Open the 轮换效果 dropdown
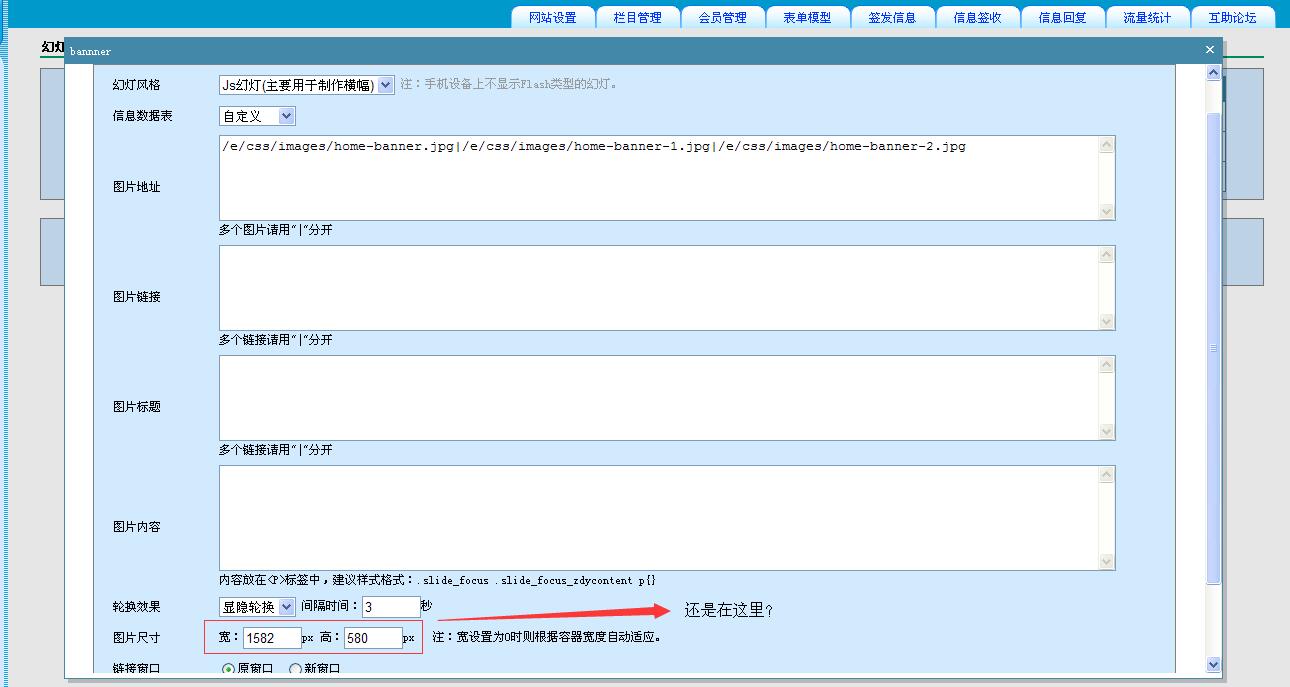 click(257, 606)
